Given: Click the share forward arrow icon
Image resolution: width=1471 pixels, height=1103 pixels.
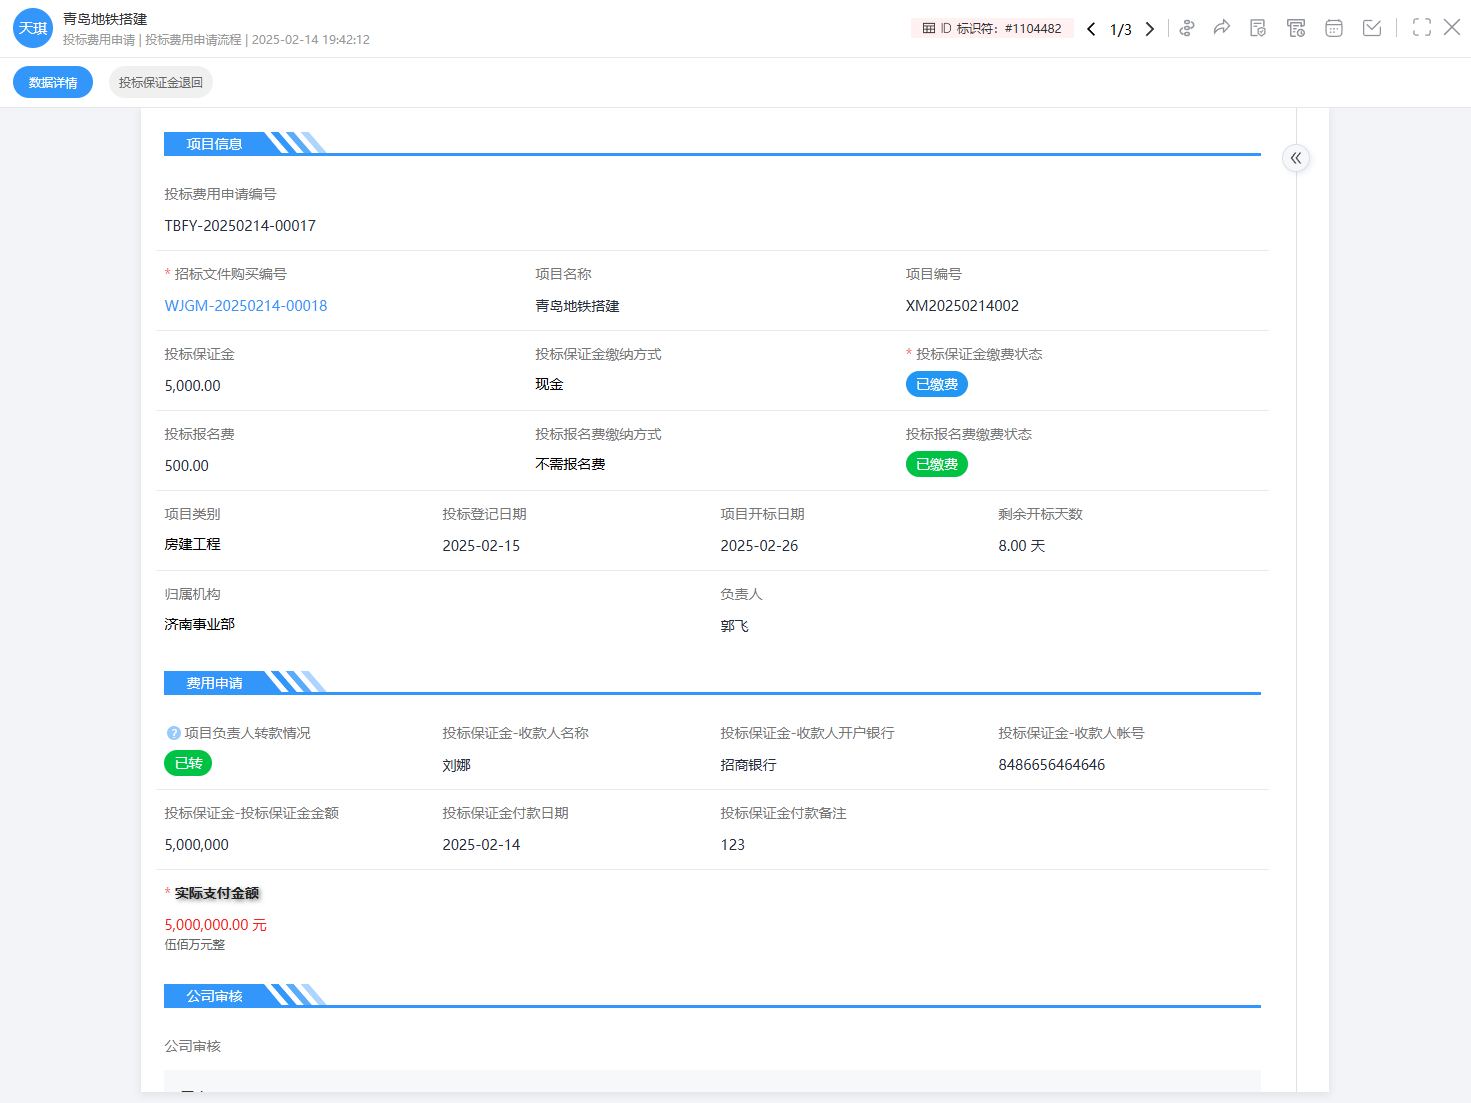Looking at the screenshot, I should [1222, 28].
